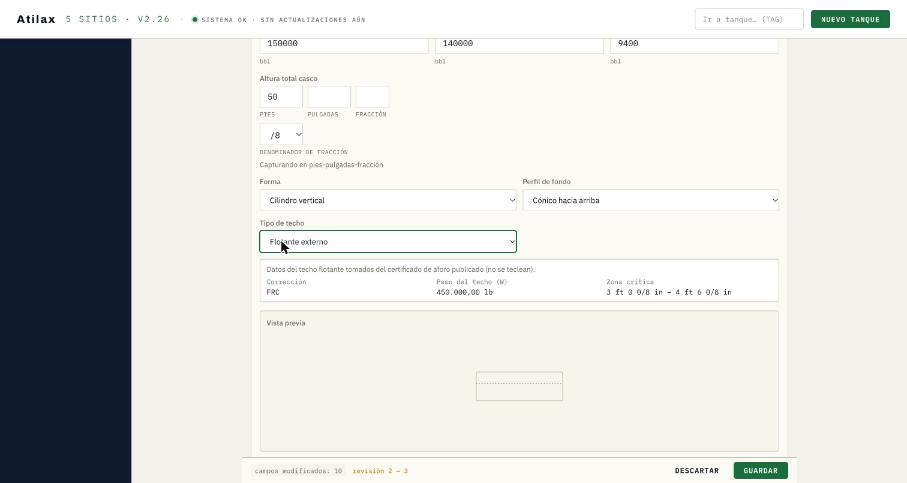Image resolution: width=907 pixels, height=483 pixels.
Task: Click the FRC correction value
Action: point(273,292)
